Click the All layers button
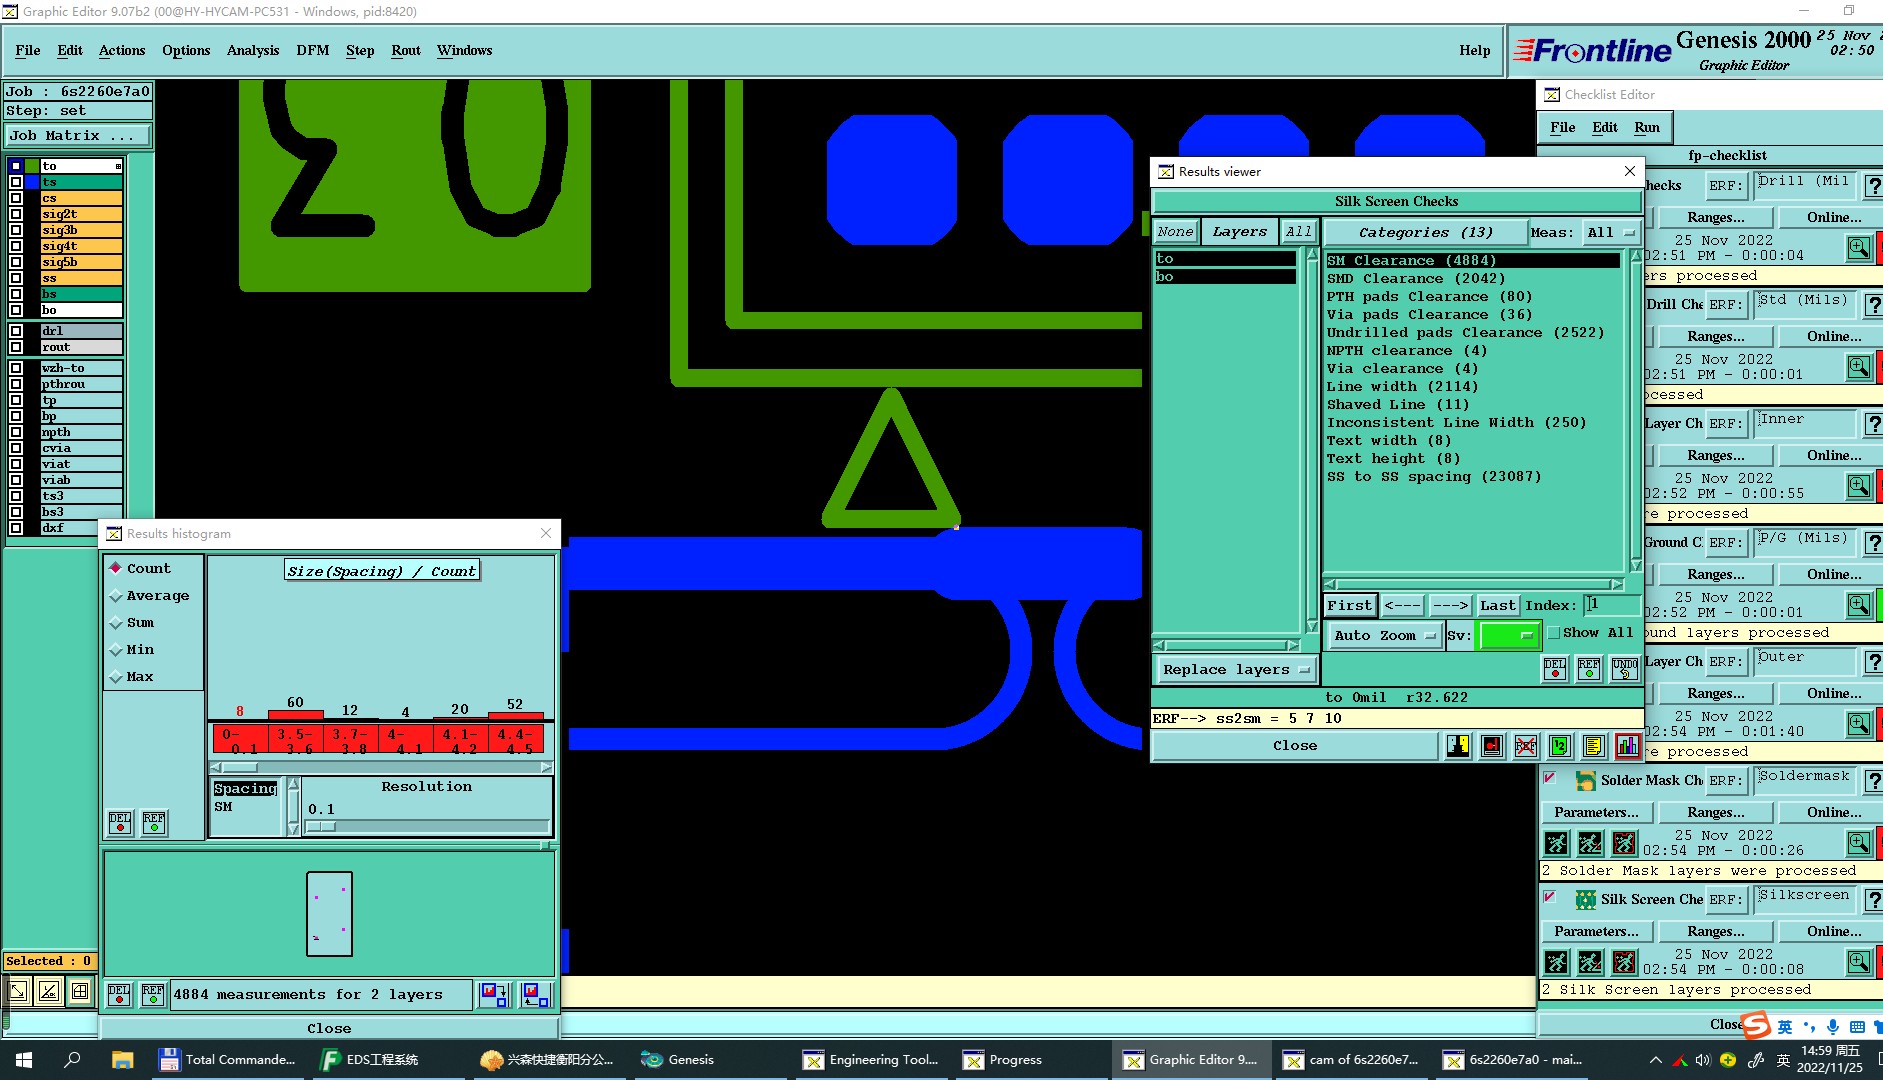Viewport: 1883px width, 1080px height. (1299, 232)
